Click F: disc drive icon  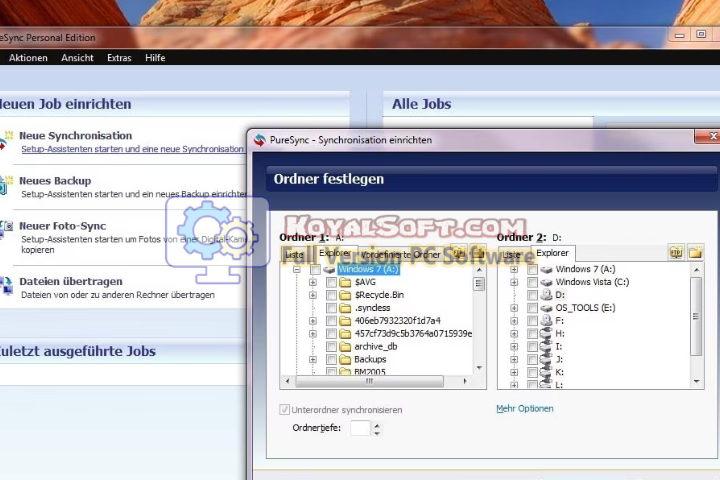click(546, 320)
